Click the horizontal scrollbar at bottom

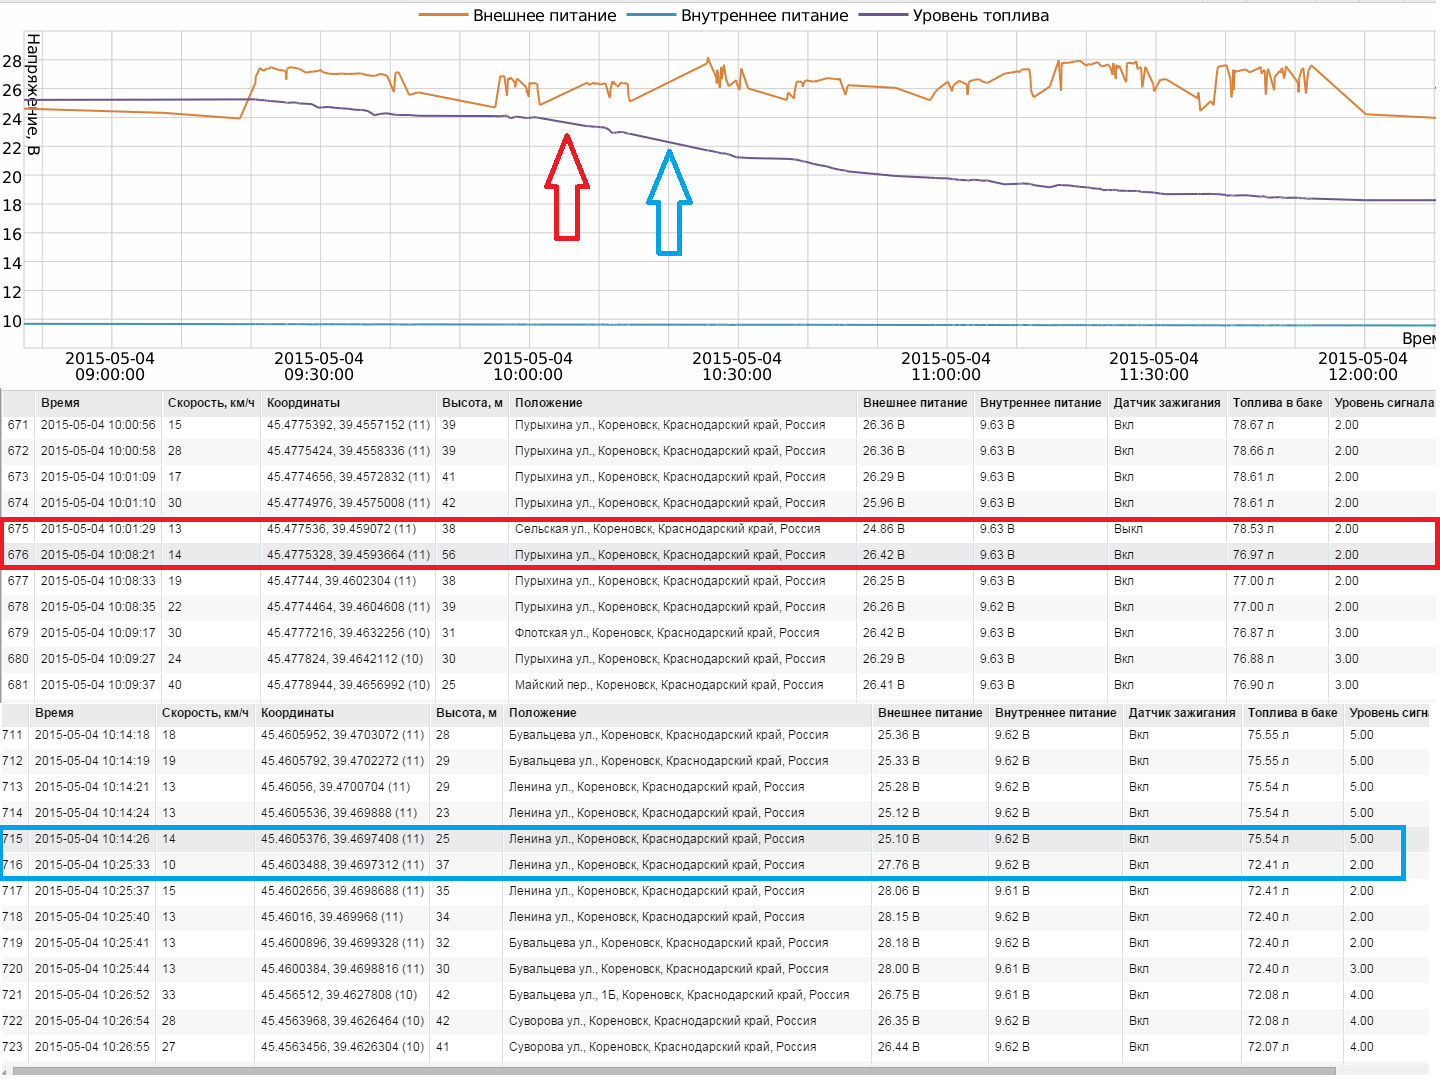672,1072
